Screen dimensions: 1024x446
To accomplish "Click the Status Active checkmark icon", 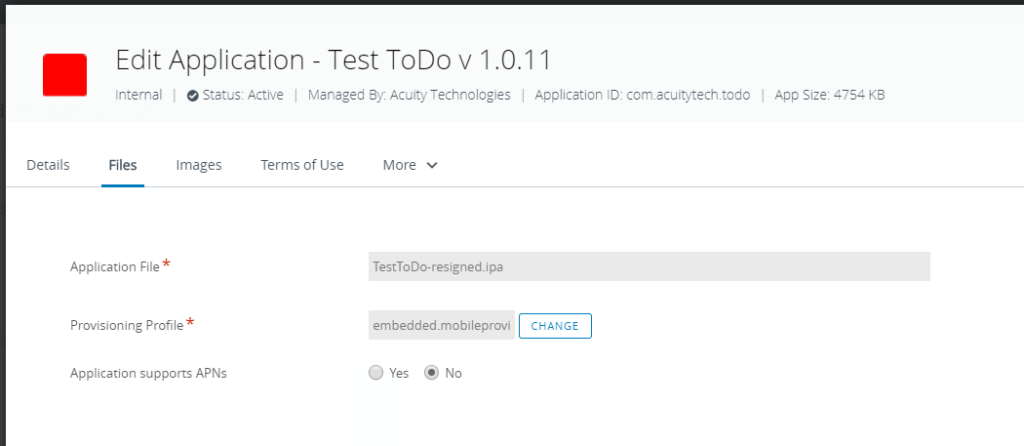I will [x=193, y=96].
